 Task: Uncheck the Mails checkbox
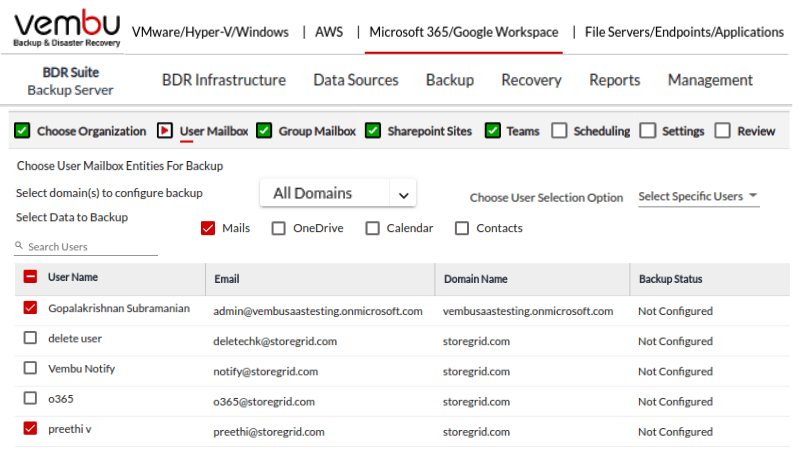(208, 228)
